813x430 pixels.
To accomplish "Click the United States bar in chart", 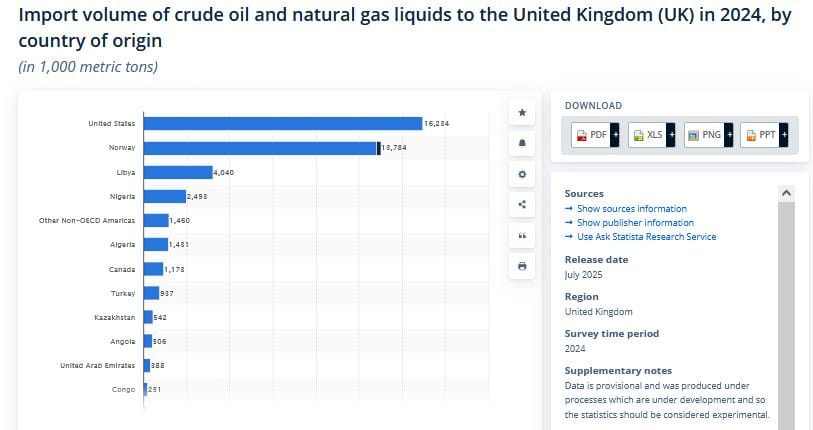I will pyautogui.click(x=282, y=123).
